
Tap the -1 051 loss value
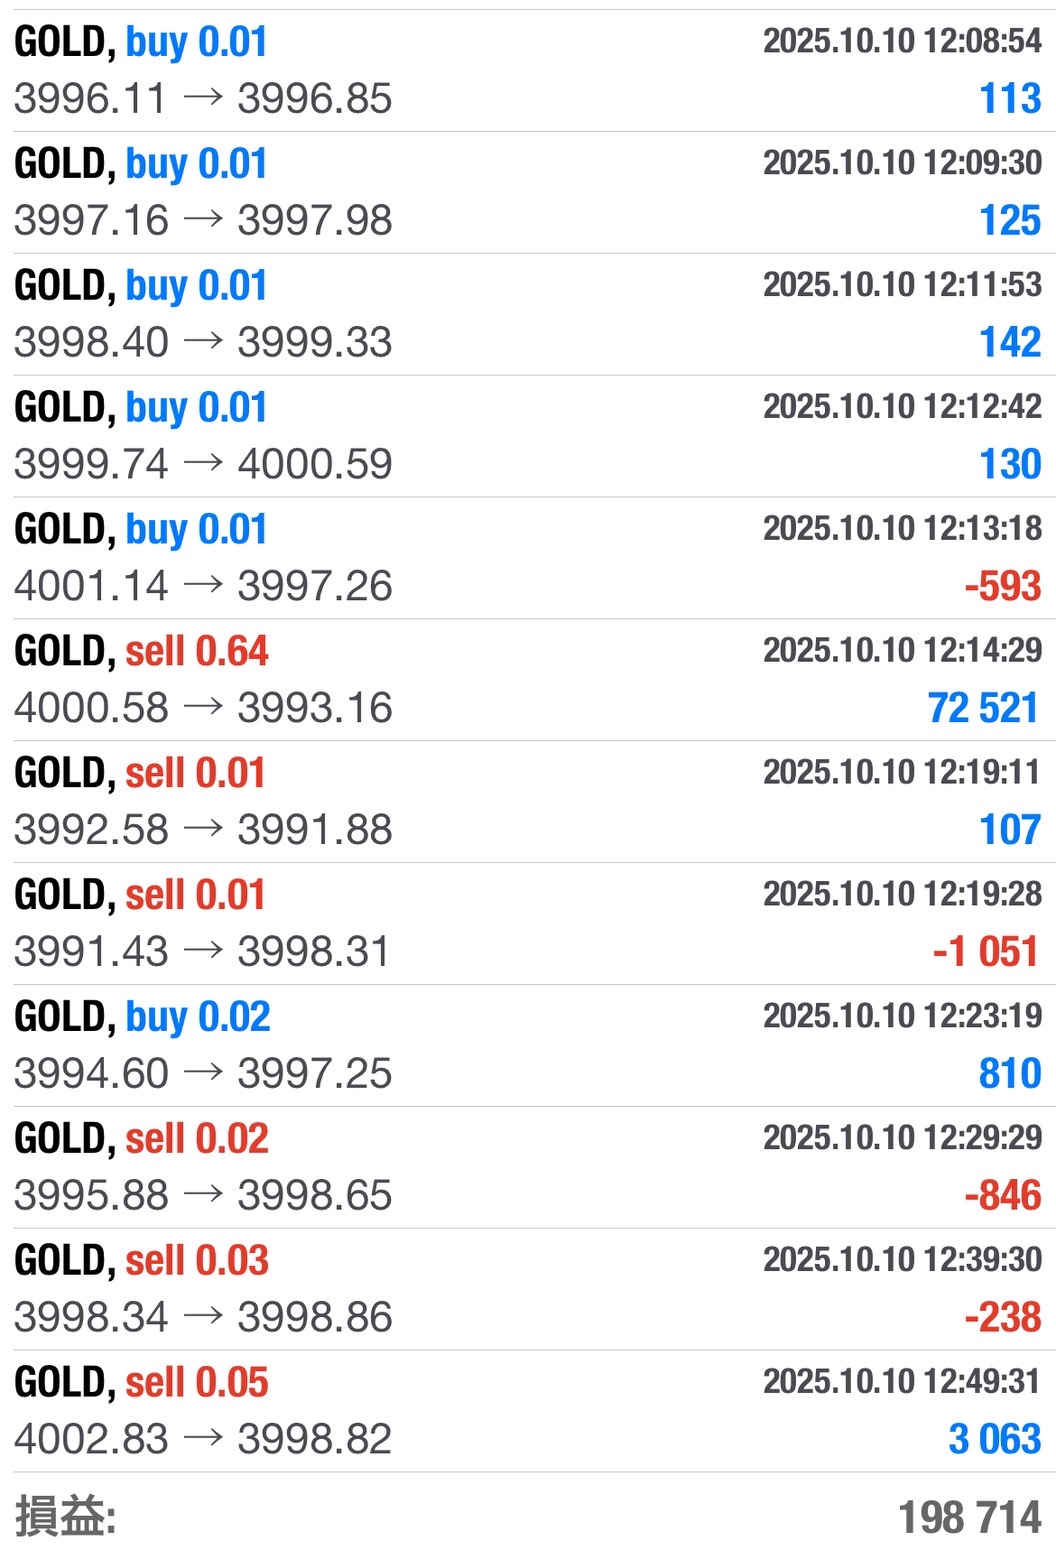click(986, 951)
